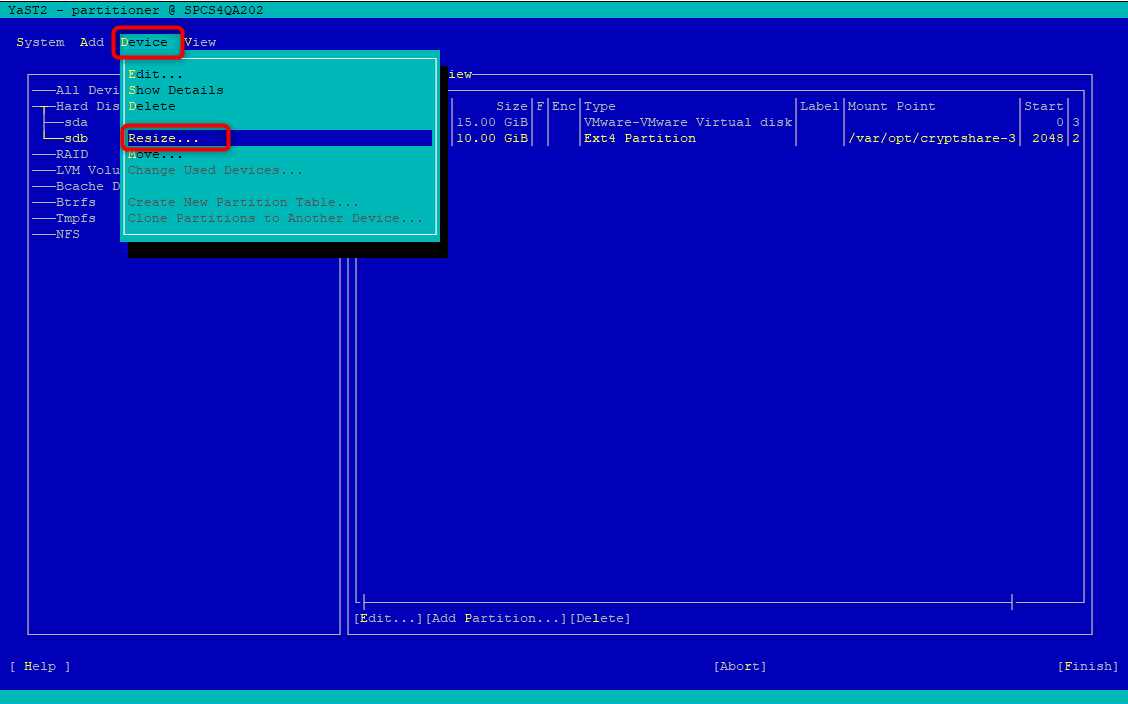
Task: Expand the RAID tree node
Action: pyautogui.click(x=72, y=154)
